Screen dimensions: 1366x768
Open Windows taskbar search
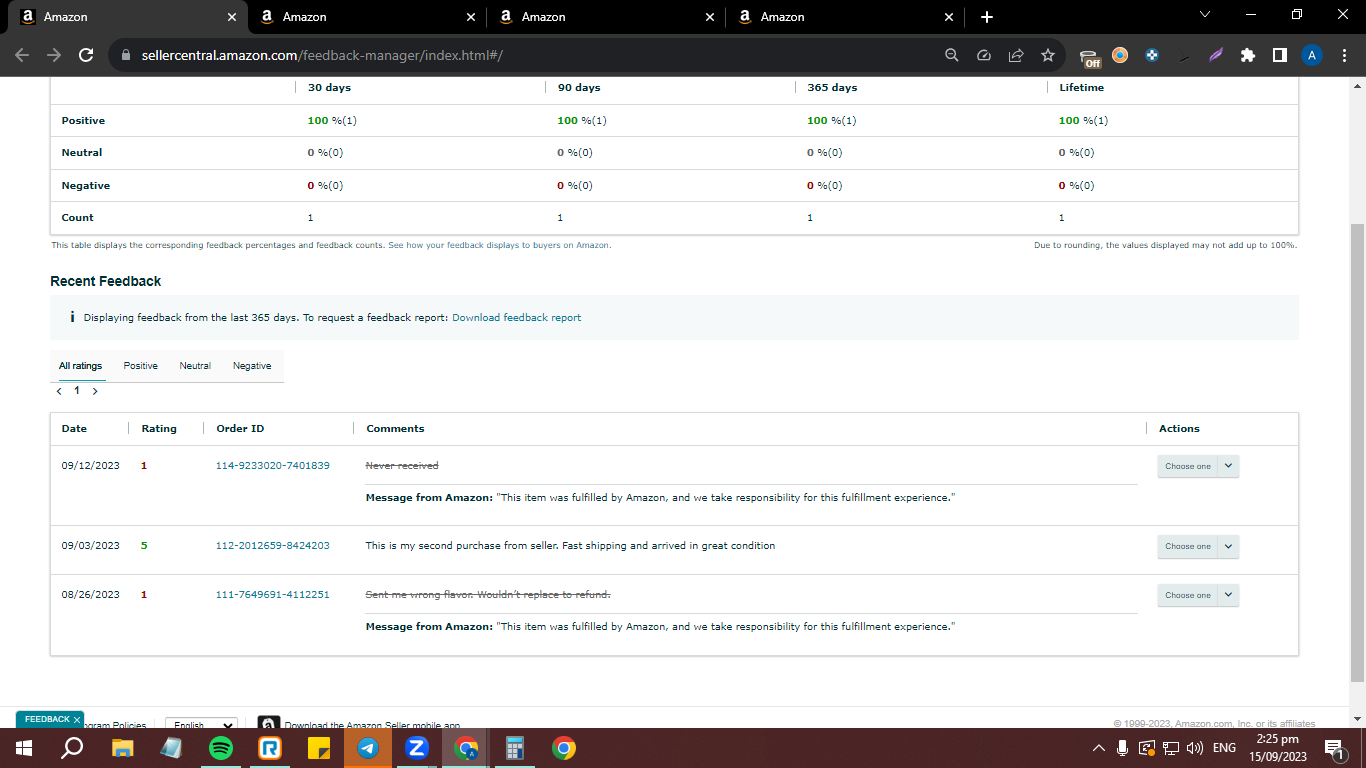point(72,748)
